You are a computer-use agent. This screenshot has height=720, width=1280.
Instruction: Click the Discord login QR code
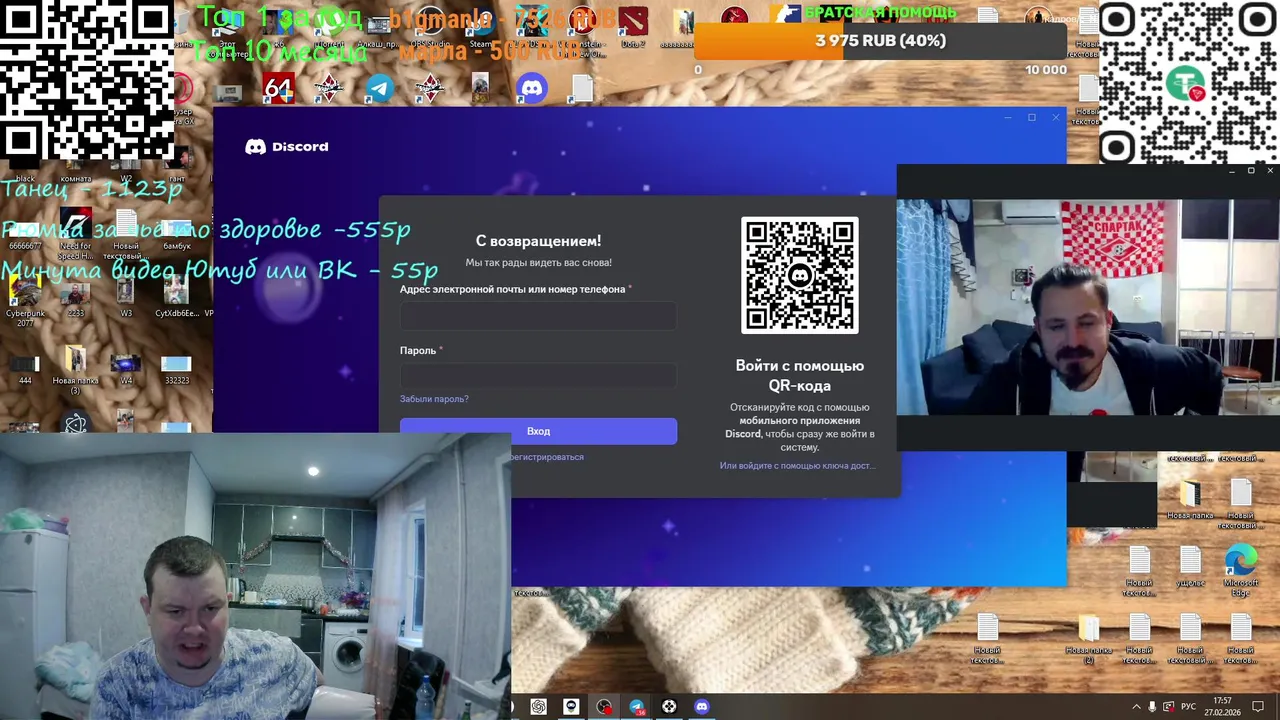point(799,275)
